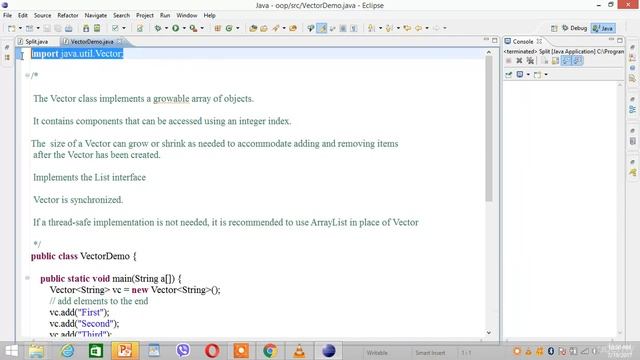Click the New Java Package icon
This screenshot has height=360, width=640.
click(x=218, y=28)
